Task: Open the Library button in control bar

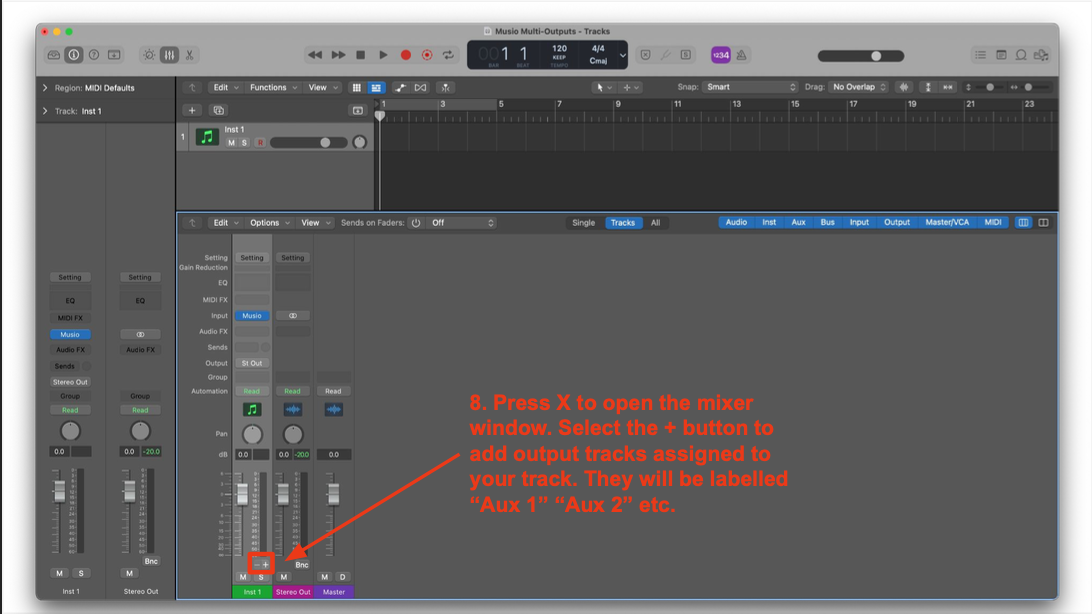Action: [53, 55]
